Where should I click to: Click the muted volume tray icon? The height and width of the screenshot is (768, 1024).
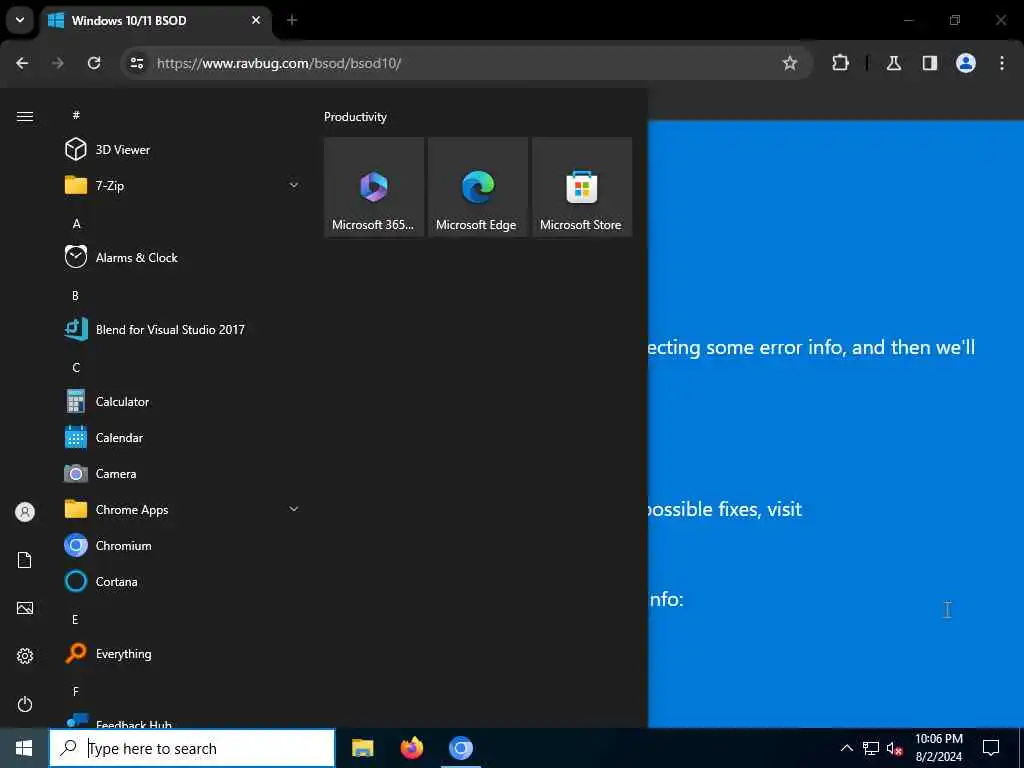(895, 748)
